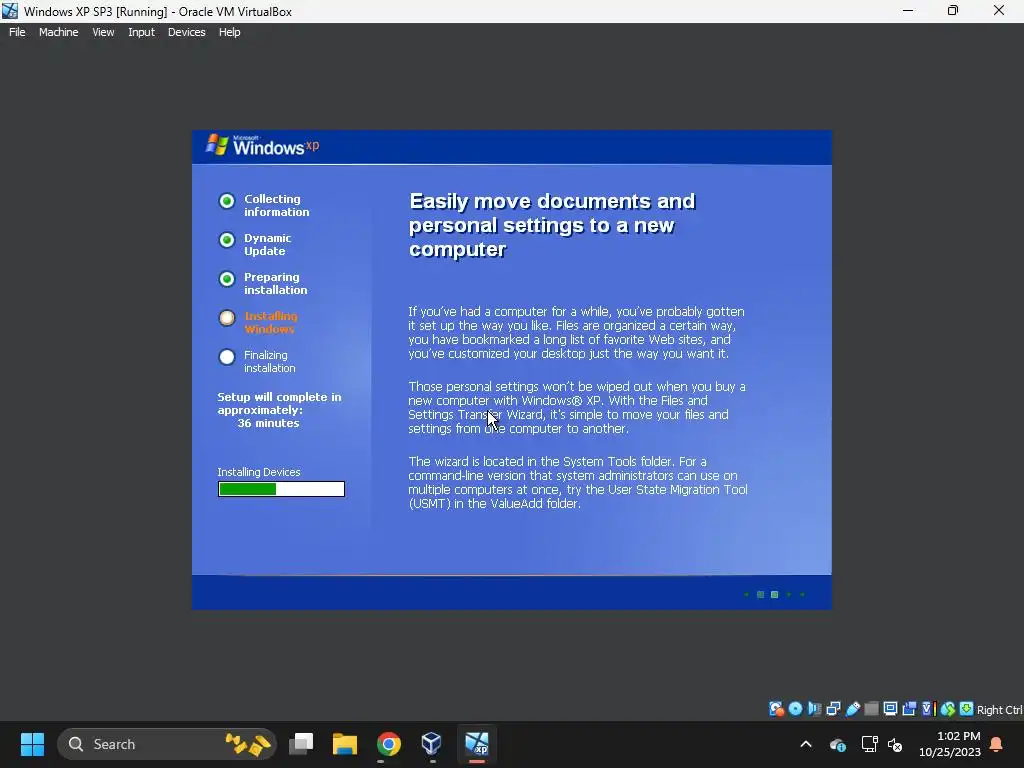1024x768 pixels.
Task: Open File Explorer from the taskbar
Action: pos(345,744)
